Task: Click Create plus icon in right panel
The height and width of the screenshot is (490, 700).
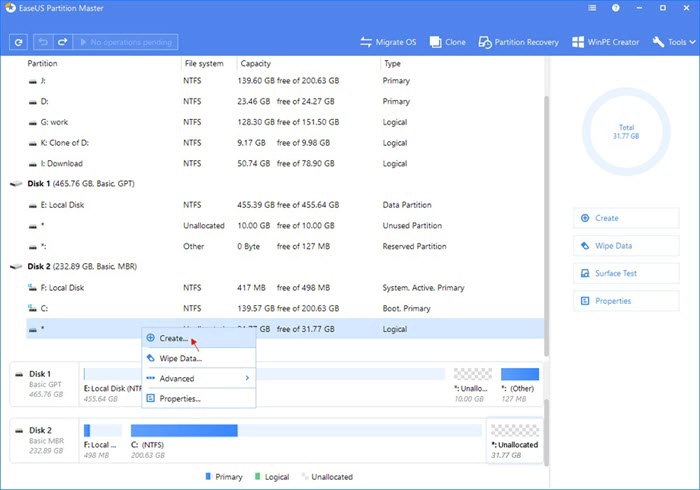Action: pos(585,218)
